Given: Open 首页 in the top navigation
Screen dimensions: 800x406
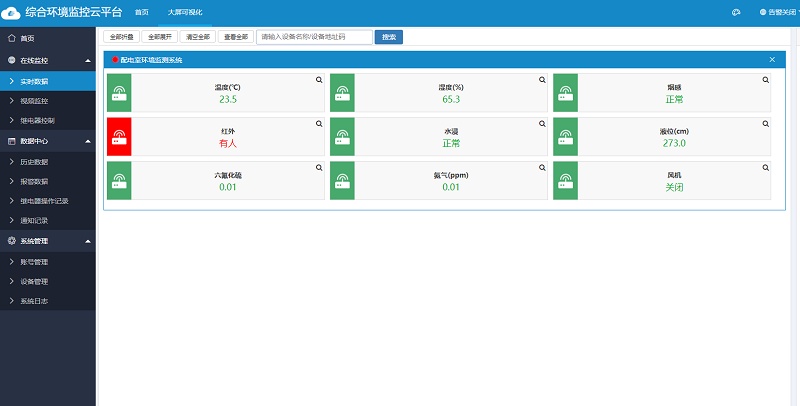Looking at the screenshot, I should [141, 12].
